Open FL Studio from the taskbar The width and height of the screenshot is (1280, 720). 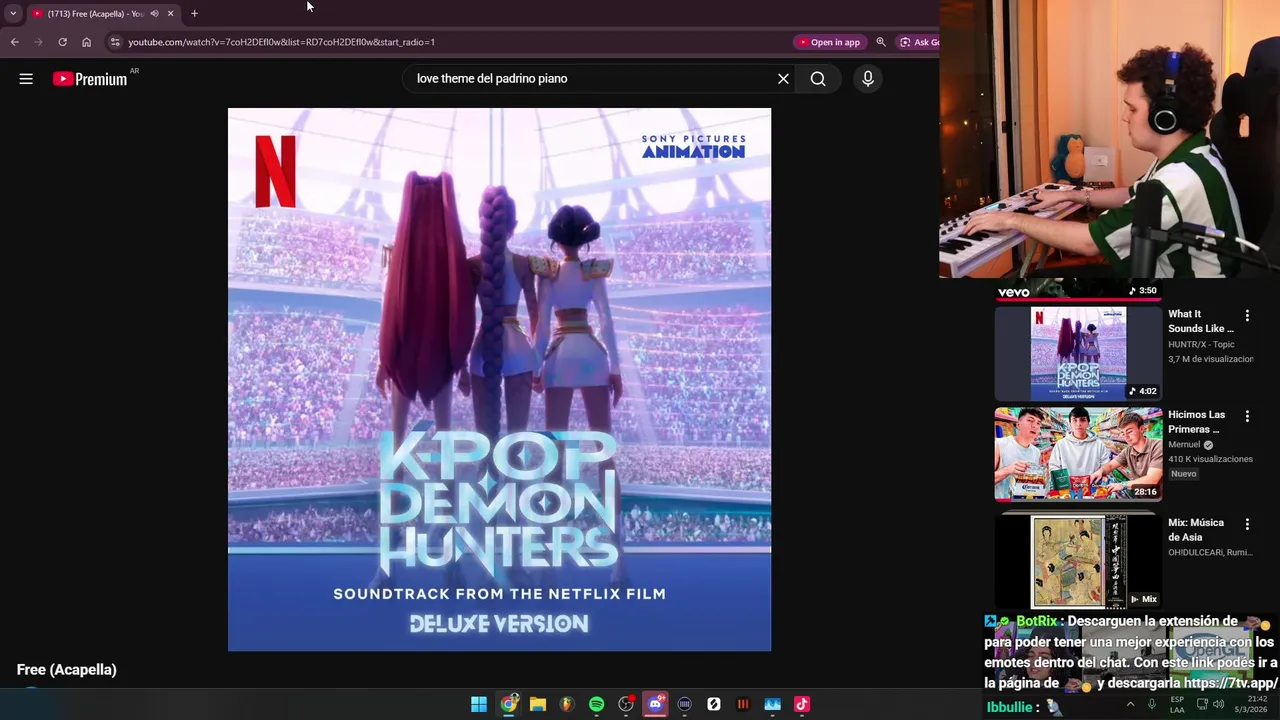567,704
